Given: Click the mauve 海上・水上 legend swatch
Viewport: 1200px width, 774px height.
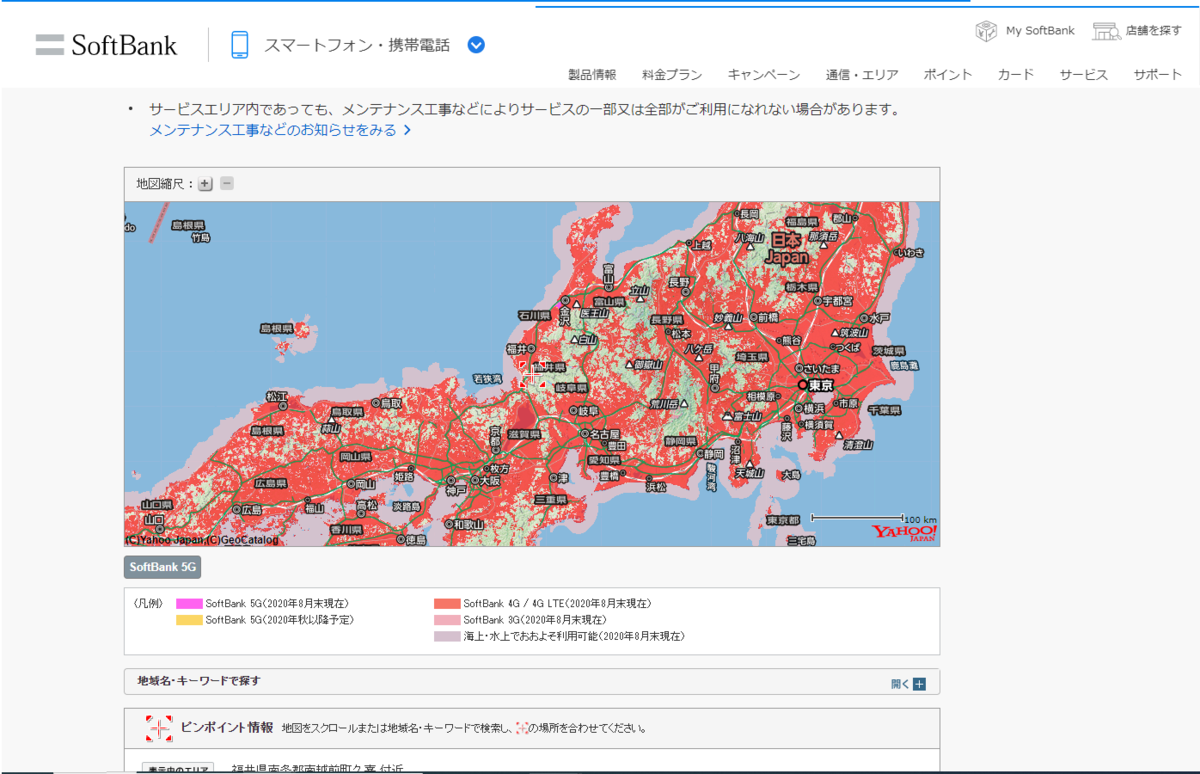Looking at the screenshot, I should [x=447, y=636].
